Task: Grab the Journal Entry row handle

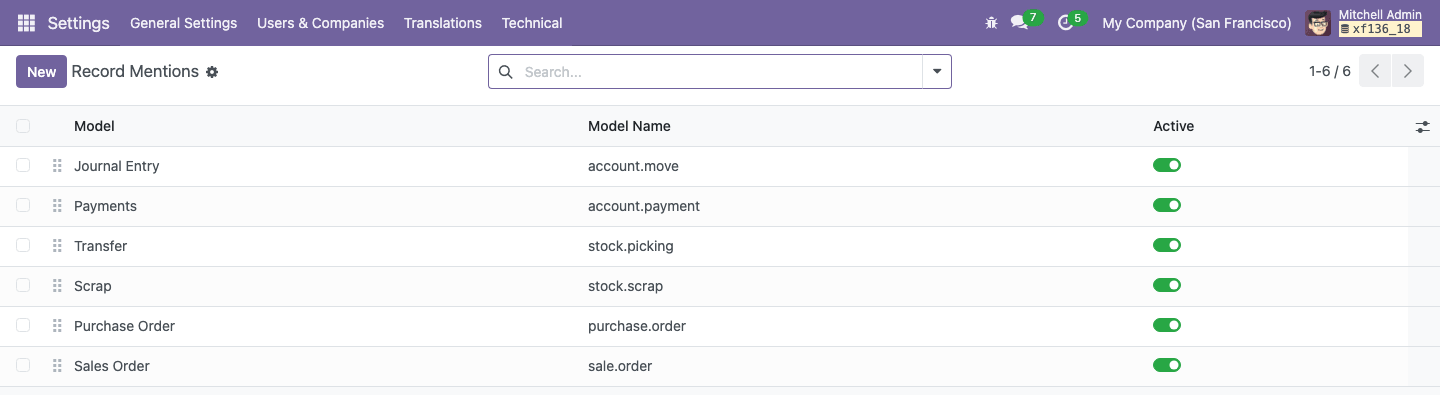Action: 57,166
